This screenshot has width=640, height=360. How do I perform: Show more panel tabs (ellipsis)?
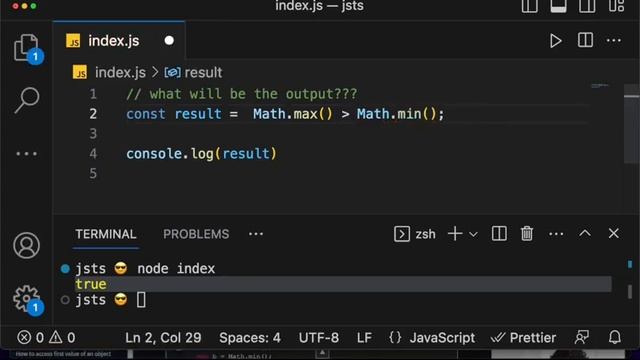(x=256, y=234)
